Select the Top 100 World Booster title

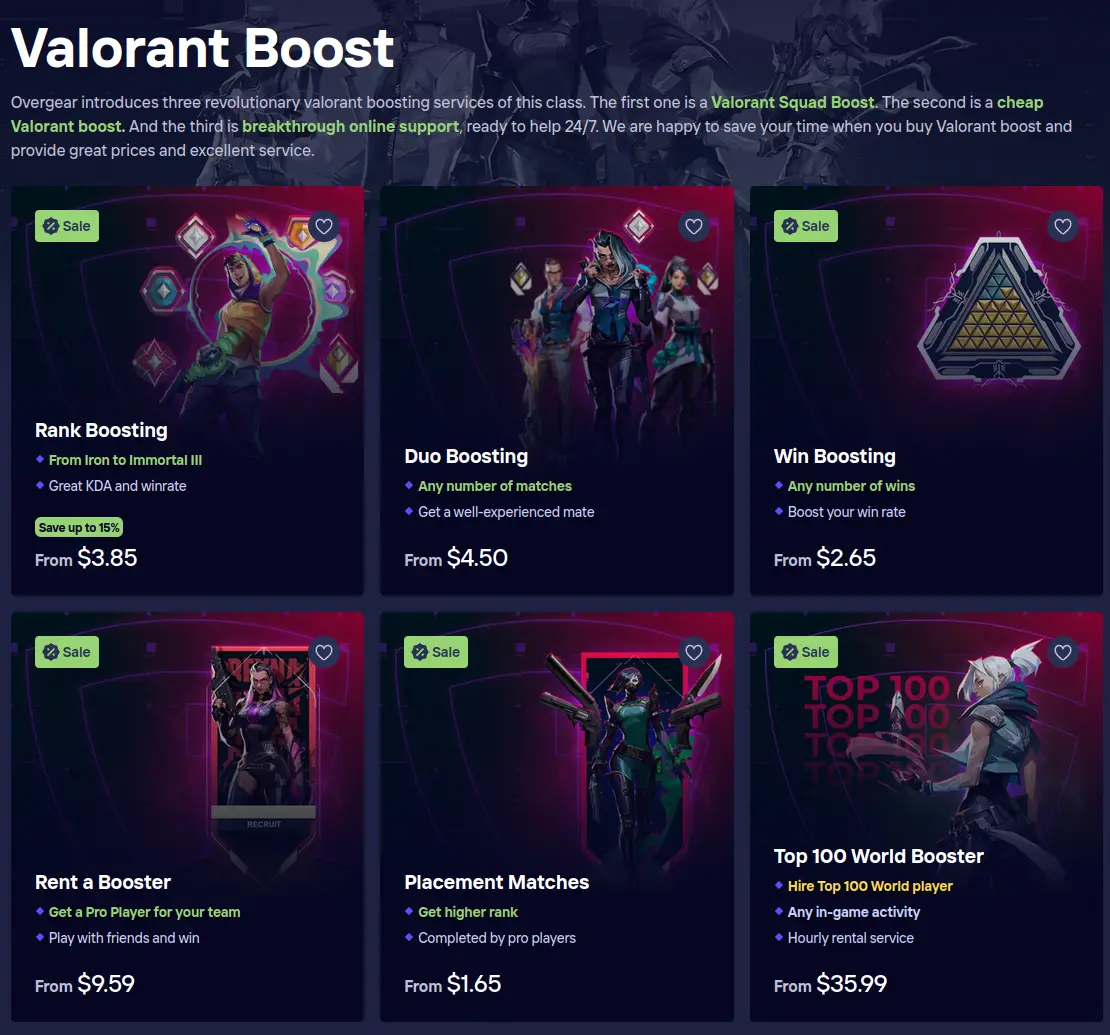(x=879, y=857)
